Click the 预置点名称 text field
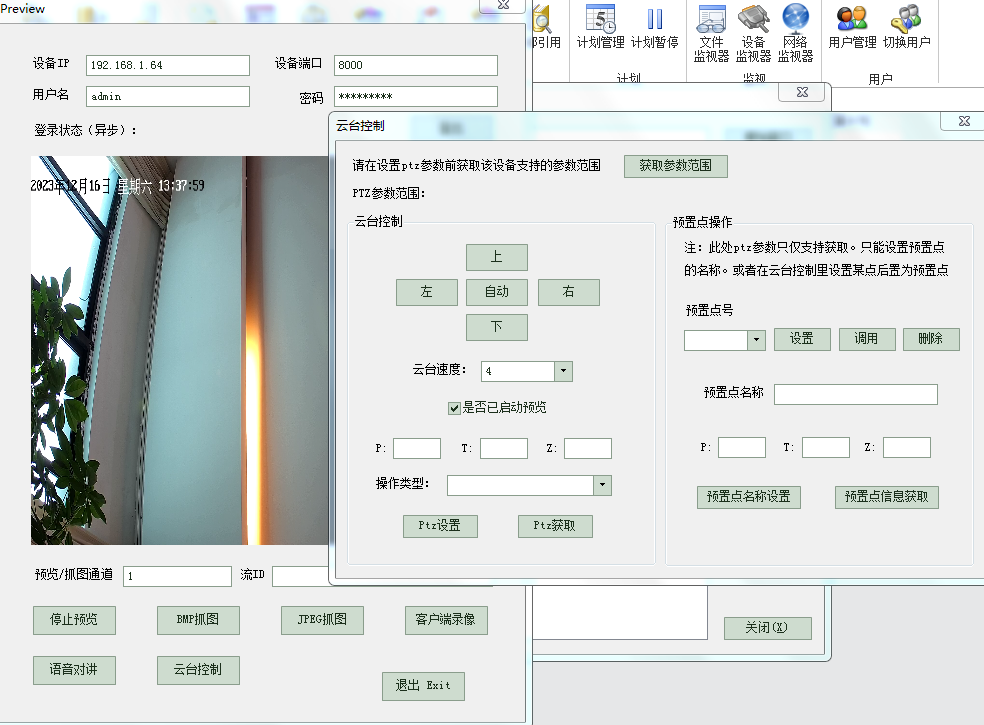This screenshot has width=984, height=725. (x=855, y=394)
